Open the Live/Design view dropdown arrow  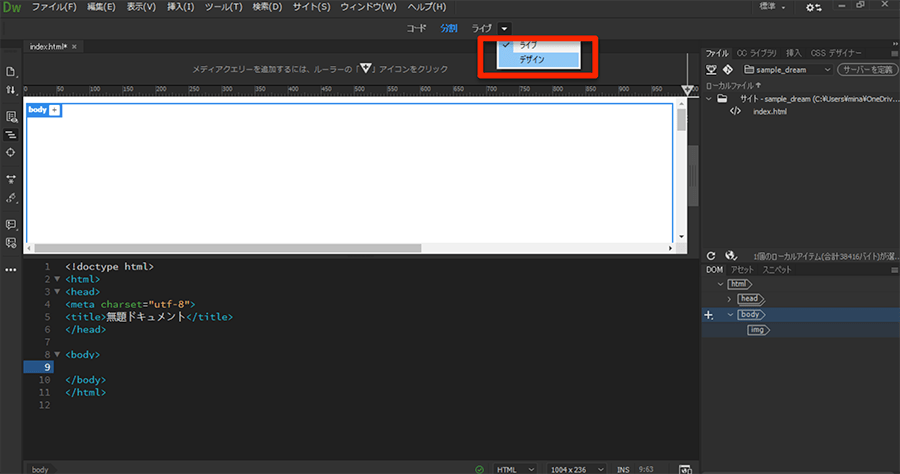click(x=504, y=29)
